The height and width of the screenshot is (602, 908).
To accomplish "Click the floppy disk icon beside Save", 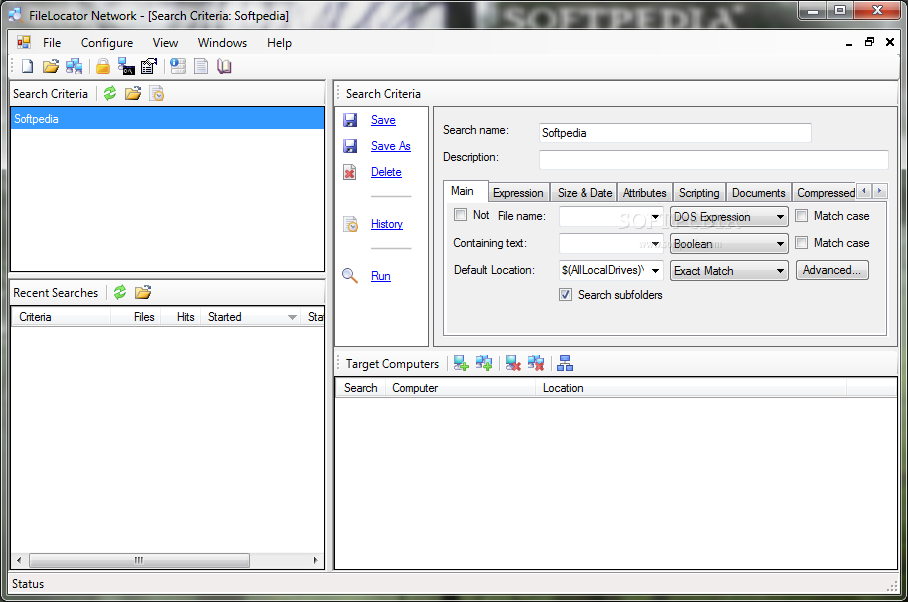I will pyautogui.click(x=350, y=120).
